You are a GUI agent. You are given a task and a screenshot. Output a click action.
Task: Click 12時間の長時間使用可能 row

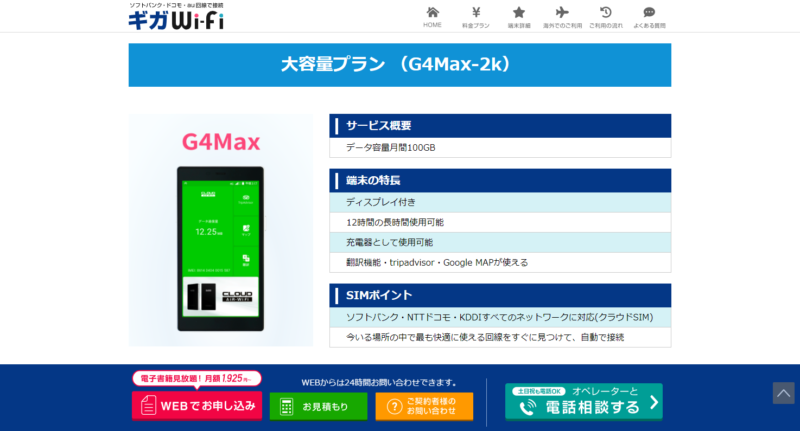500,222
